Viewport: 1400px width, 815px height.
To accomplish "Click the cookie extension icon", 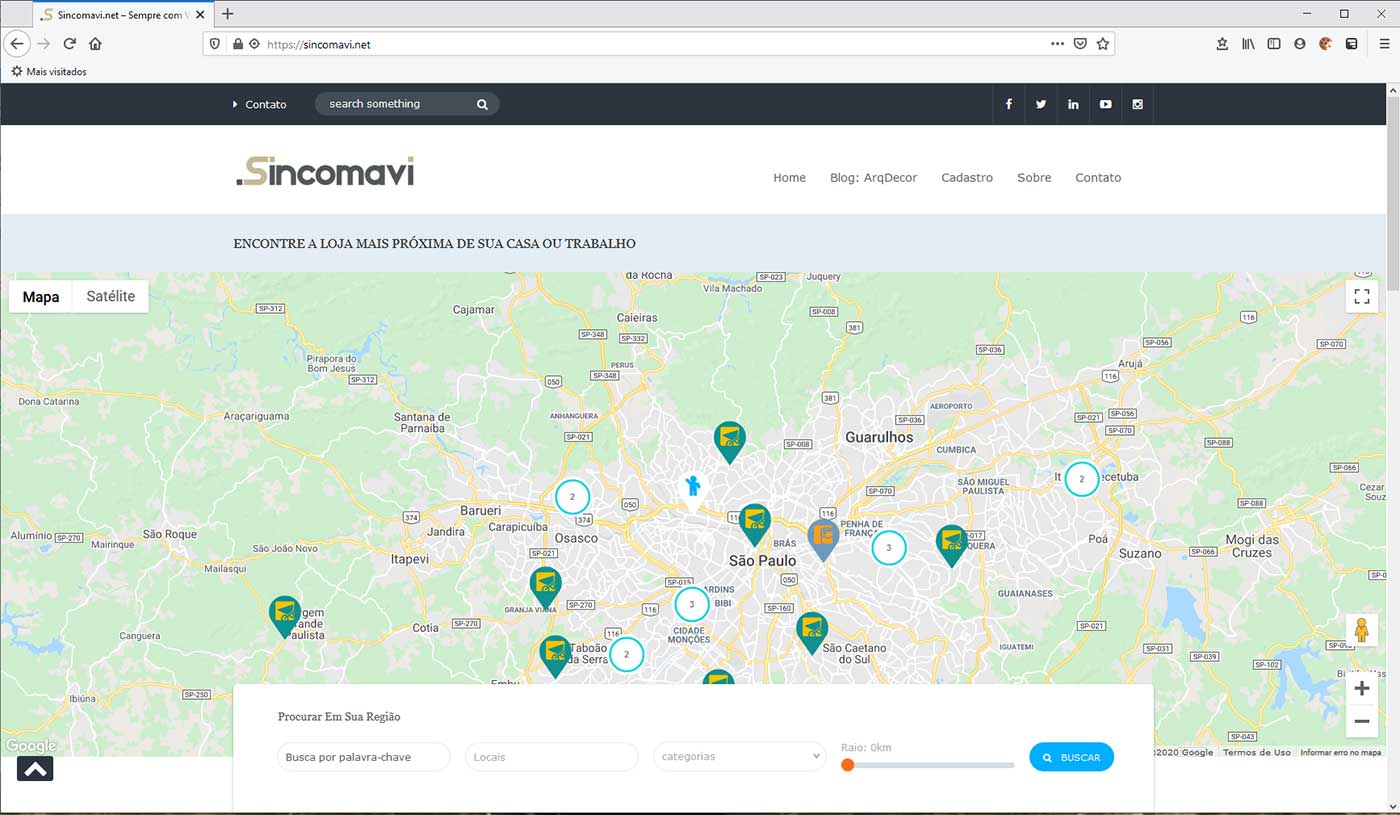I will [x=1326, y=44].
